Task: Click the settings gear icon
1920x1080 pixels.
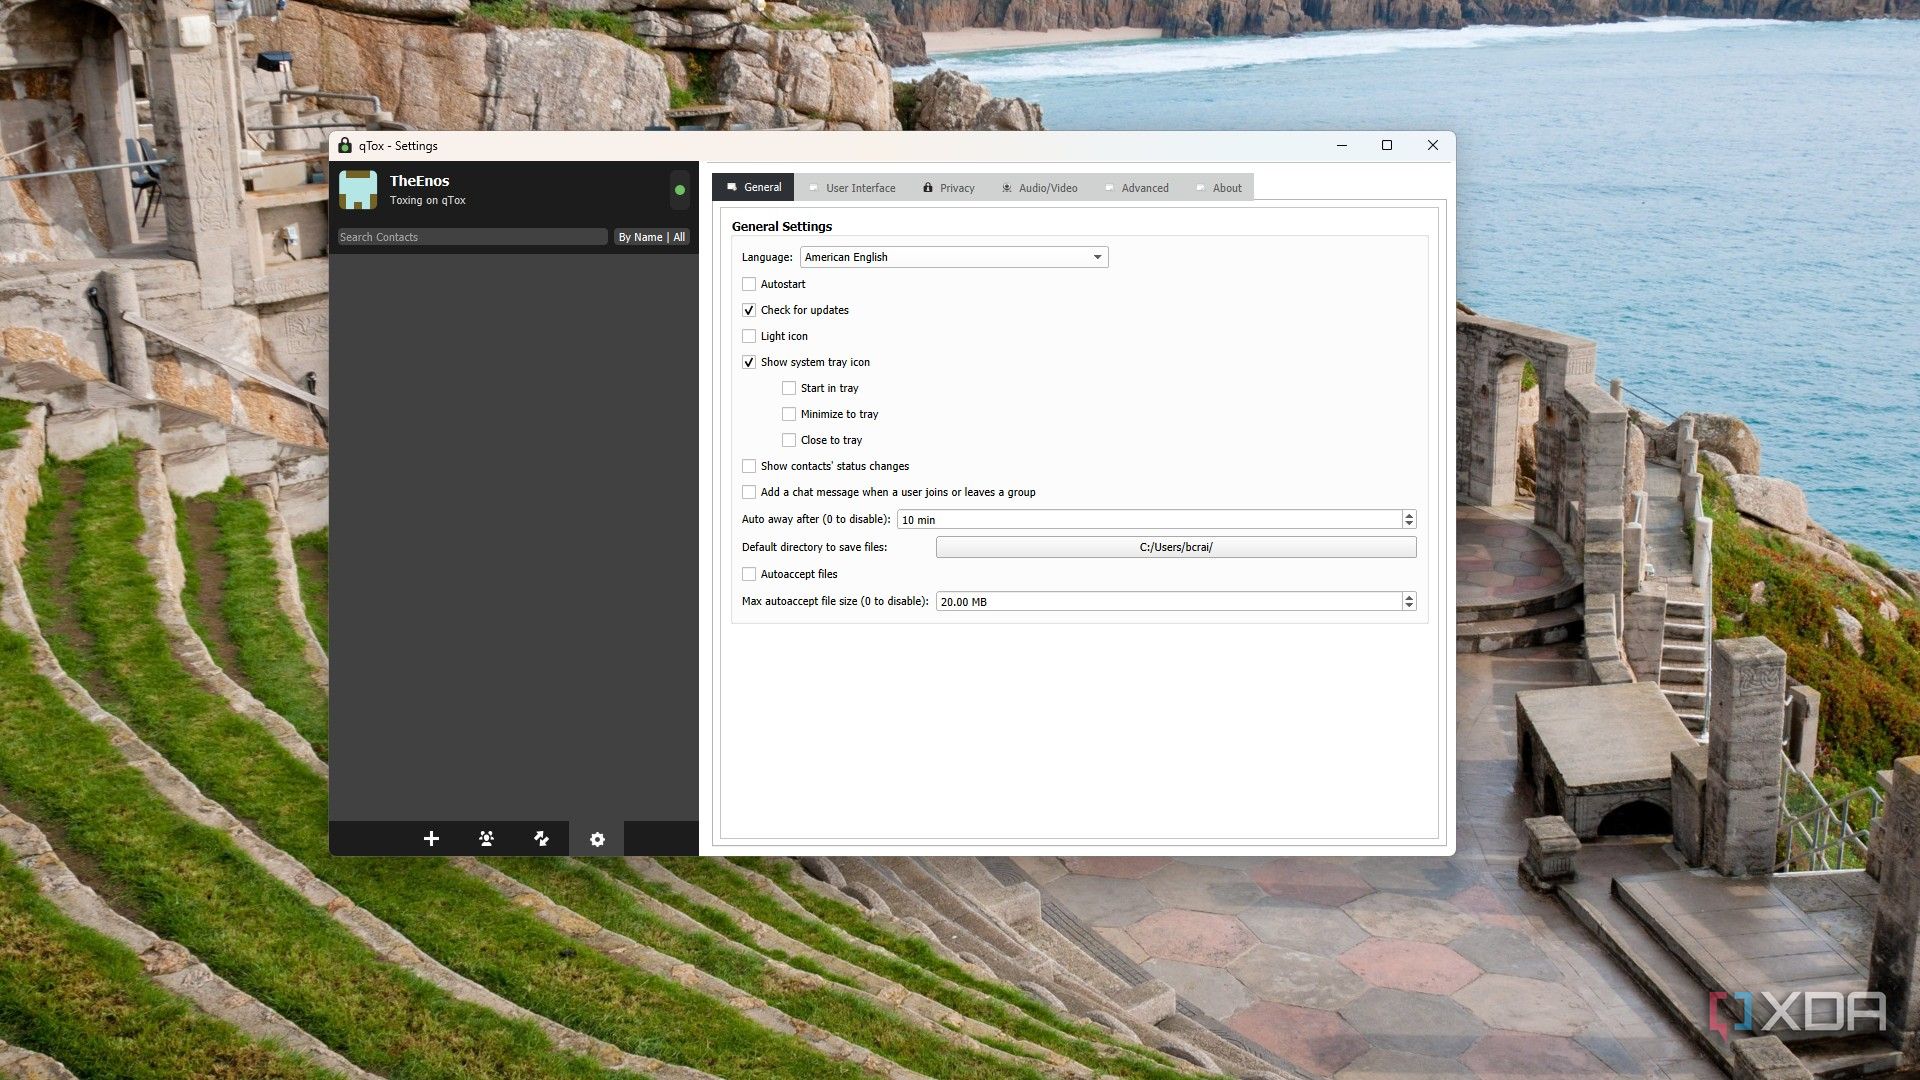Action: [597, 839]
